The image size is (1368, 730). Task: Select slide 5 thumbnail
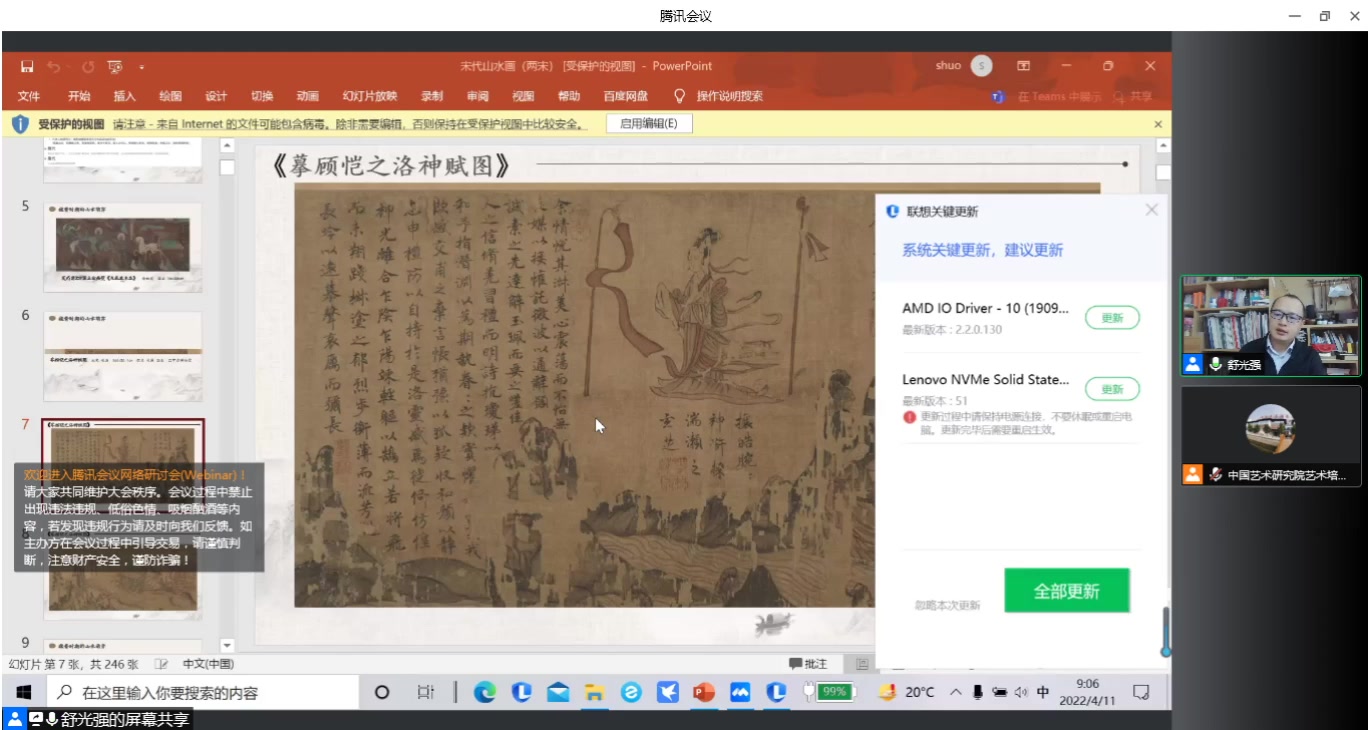pyautogui.click(x=123, y=247)
